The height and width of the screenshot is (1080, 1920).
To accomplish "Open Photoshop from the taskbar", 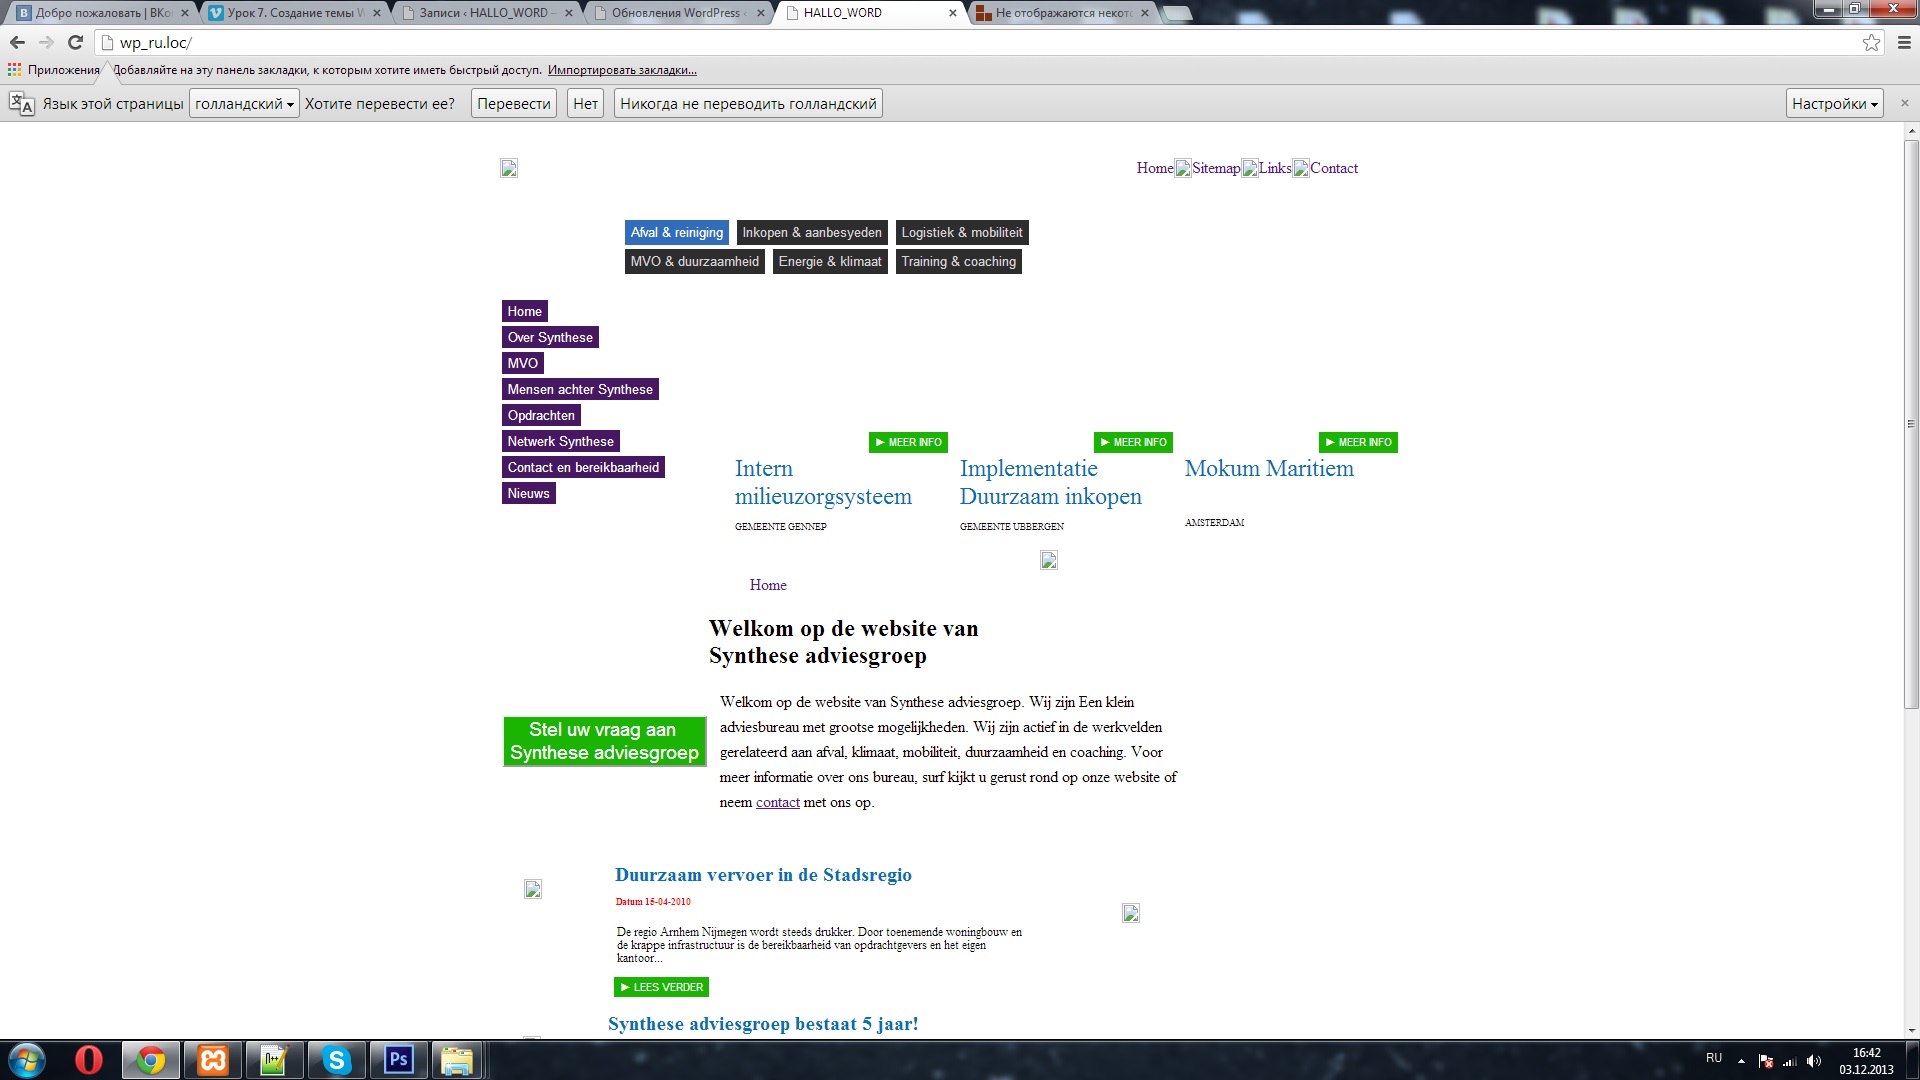I will pyautogui.click(x=398, y=1060).
